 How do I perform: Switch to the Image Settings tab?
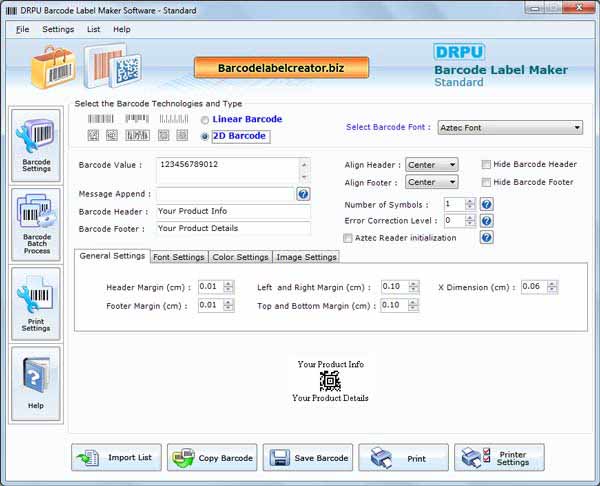(306, 257)
